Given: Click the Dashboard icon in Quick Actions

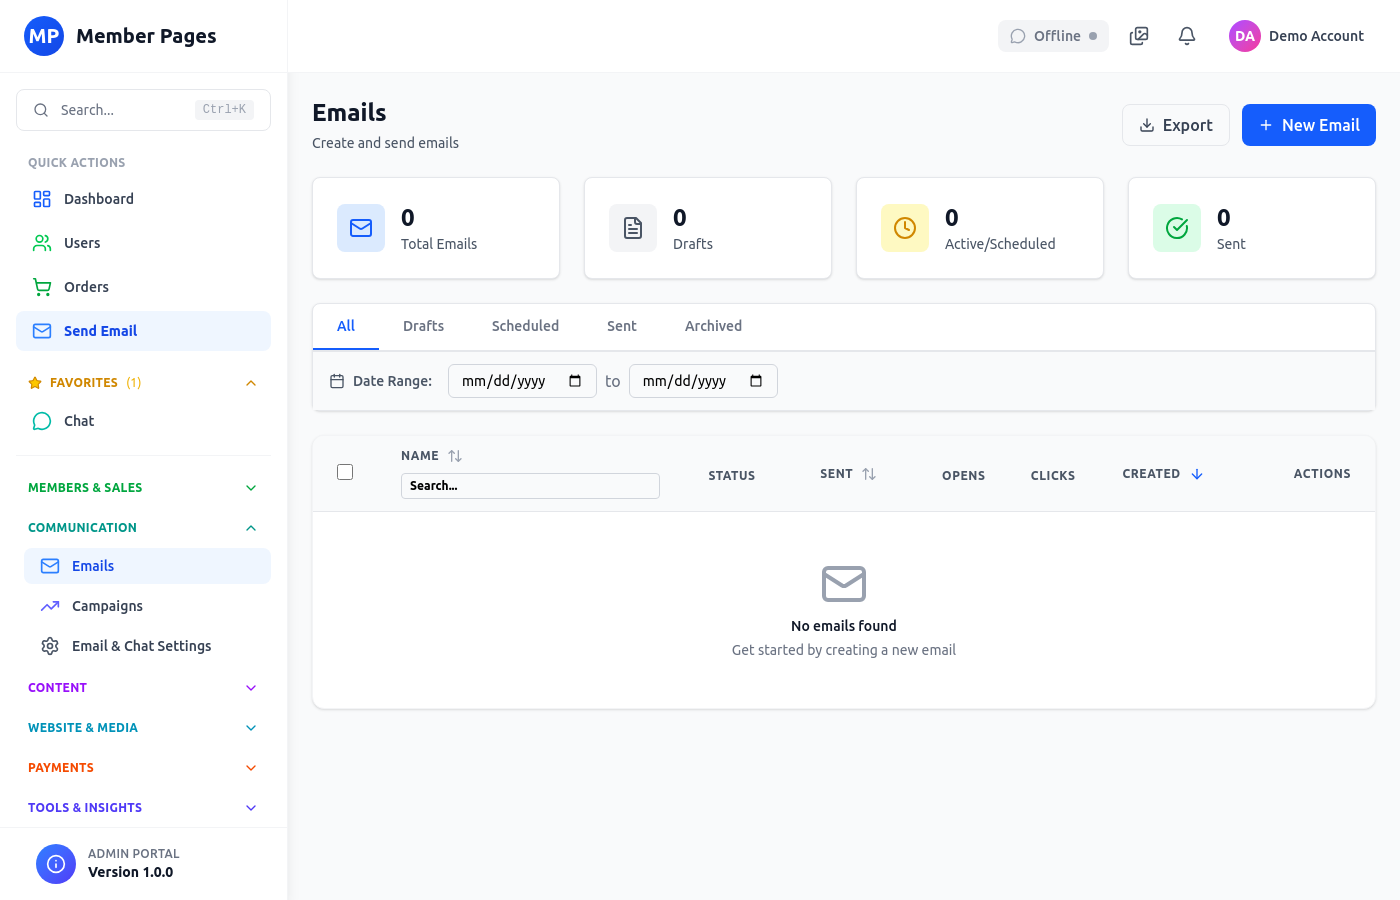Looking at the screenshot, I should click(x=41, y=198).
